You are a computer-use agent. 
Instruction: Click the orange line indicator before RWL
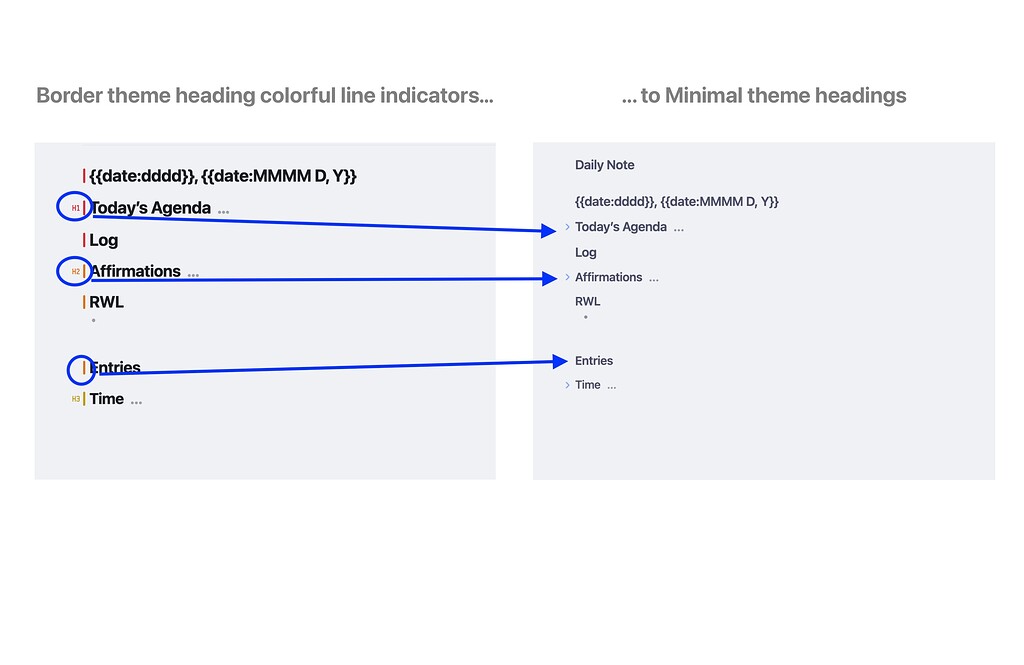[x=84, y=301]
